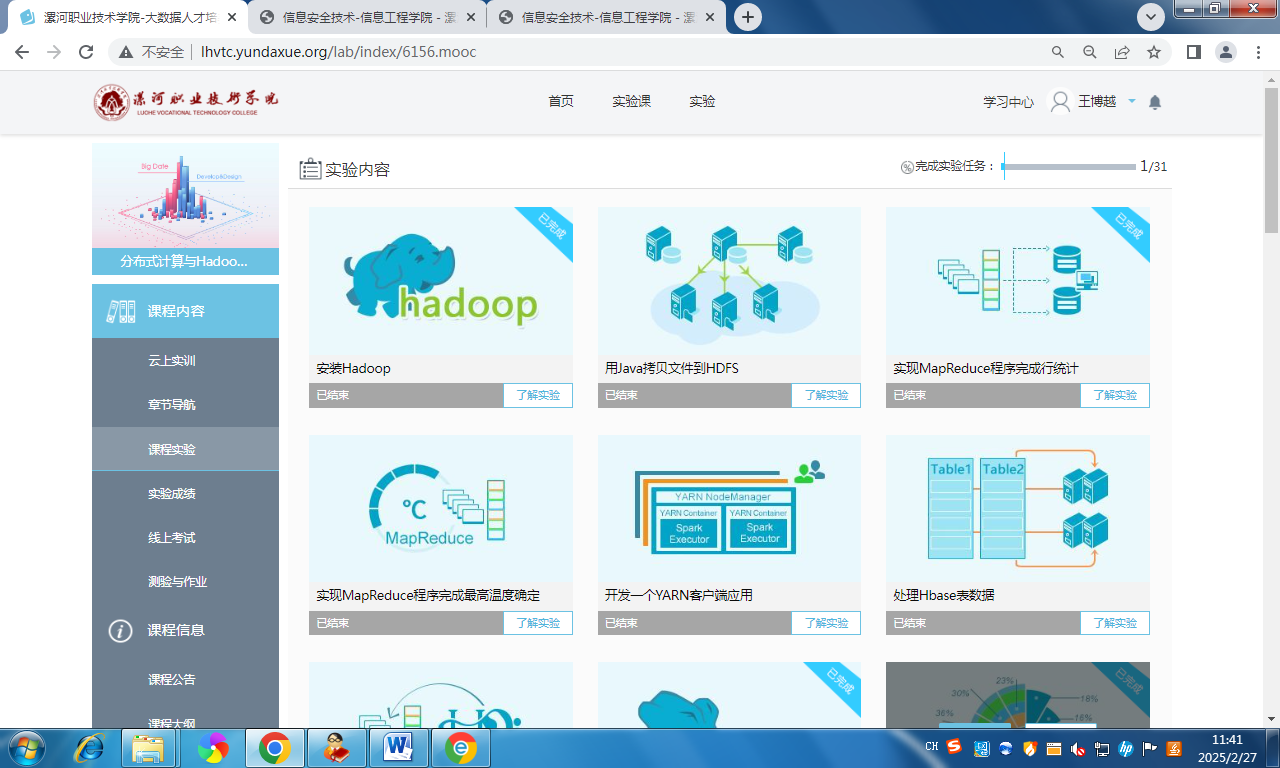The image size is (1280, 768).
Task: Click the user avatar icon beside 王博越
Action: 1059,102
